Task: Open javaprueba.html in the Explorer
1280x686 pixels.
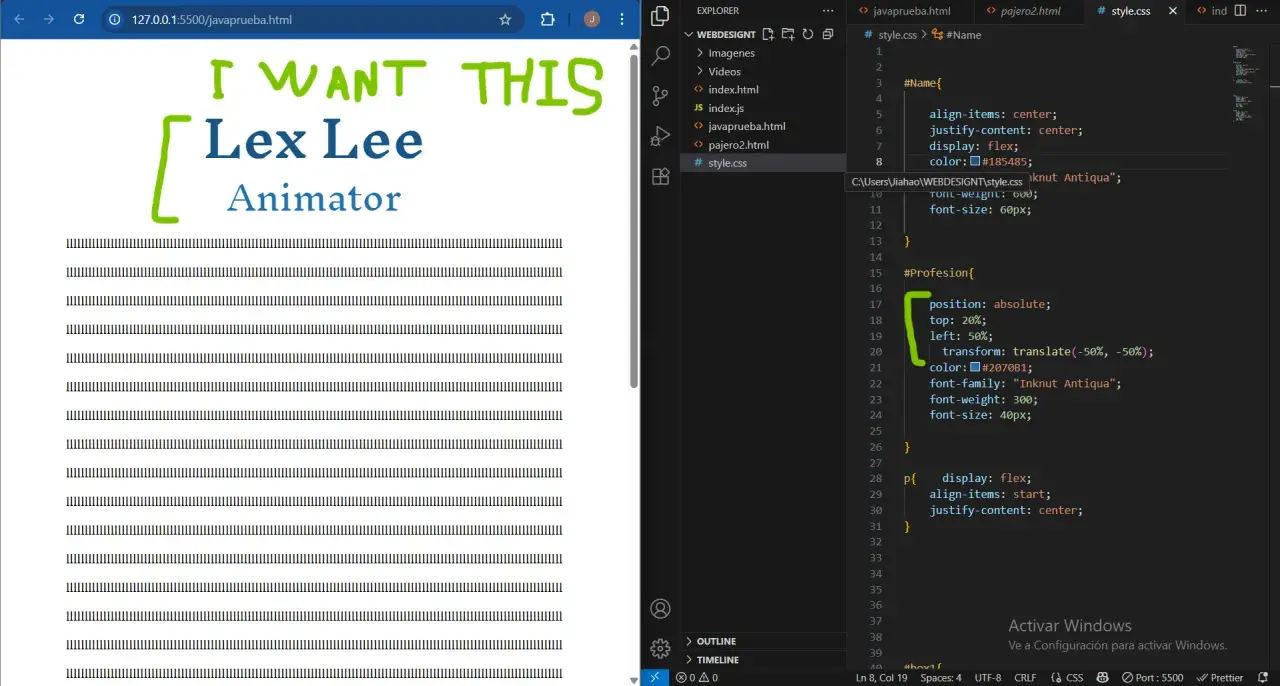Action: (746, 126)
